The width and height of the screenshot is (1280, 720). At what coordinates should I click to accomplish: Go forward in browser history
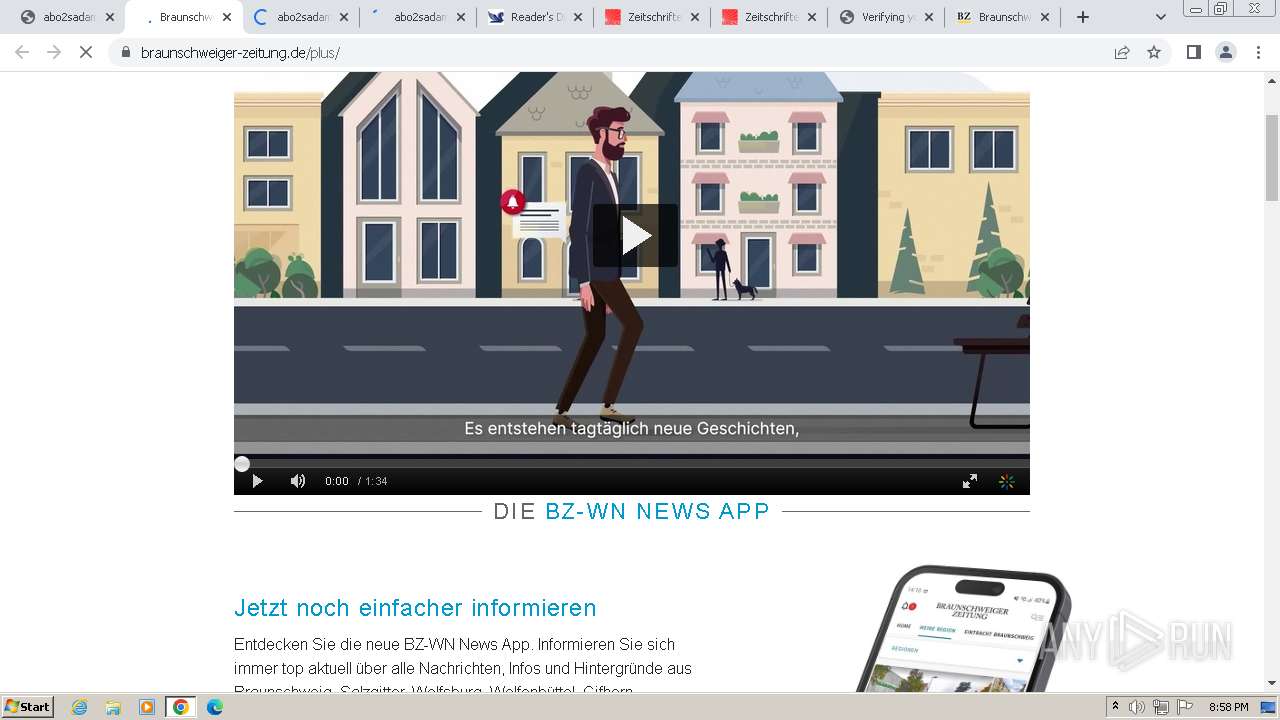click(54, 52)
